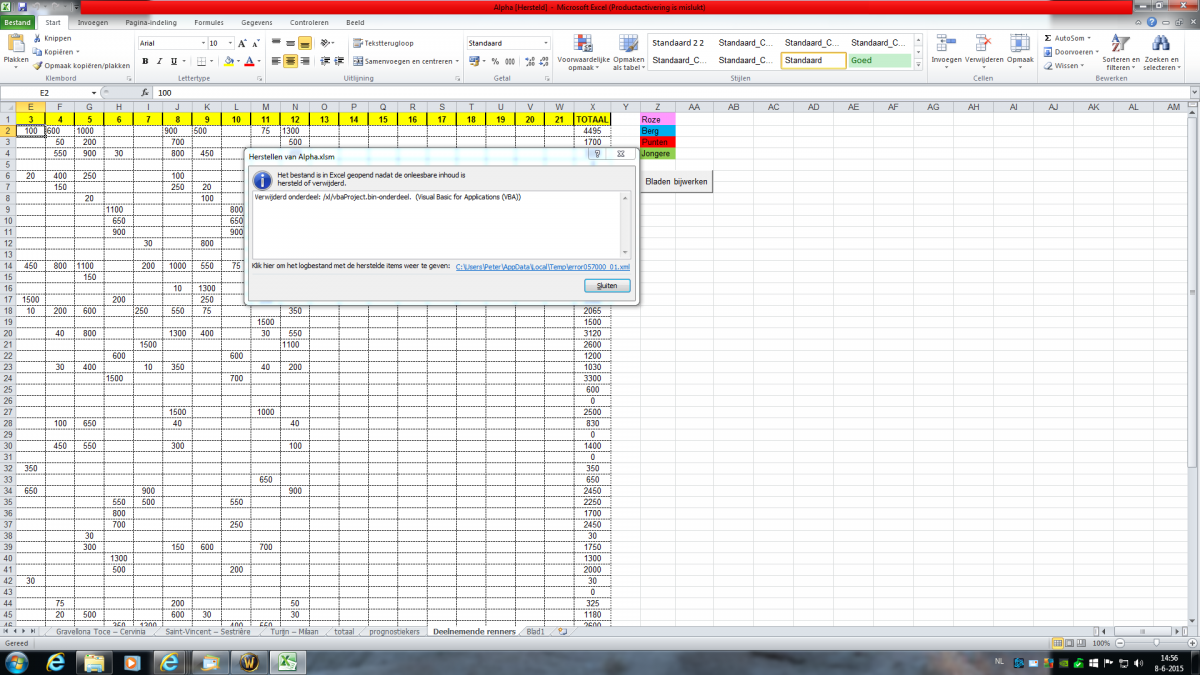This screenshot has width=1200, height=675.
Task: Apply thousands separator format
Action: (509, 61)
